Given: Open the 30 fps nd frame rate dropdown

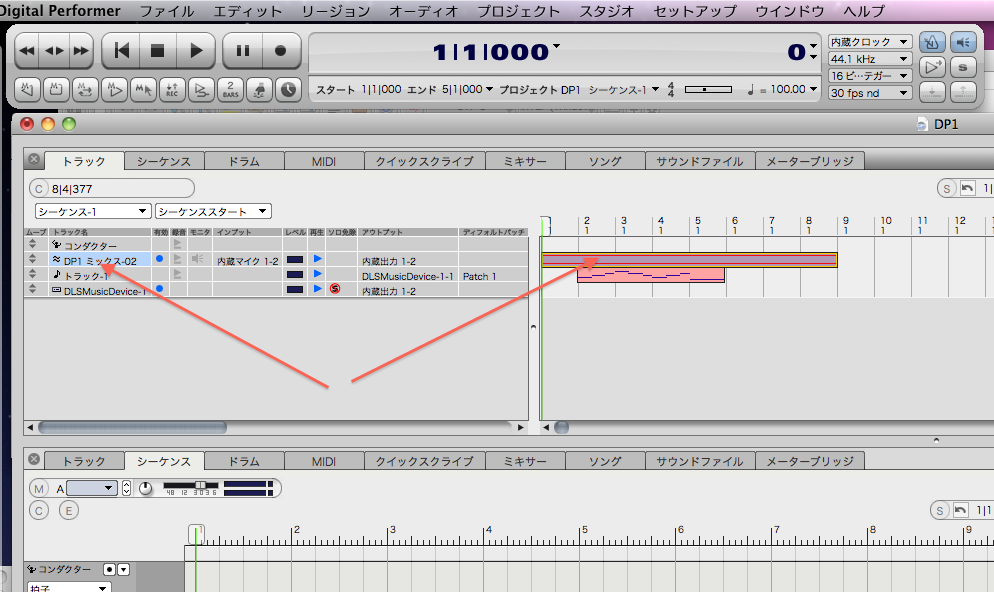Looking at the screenshot, I should click(870, 93).
